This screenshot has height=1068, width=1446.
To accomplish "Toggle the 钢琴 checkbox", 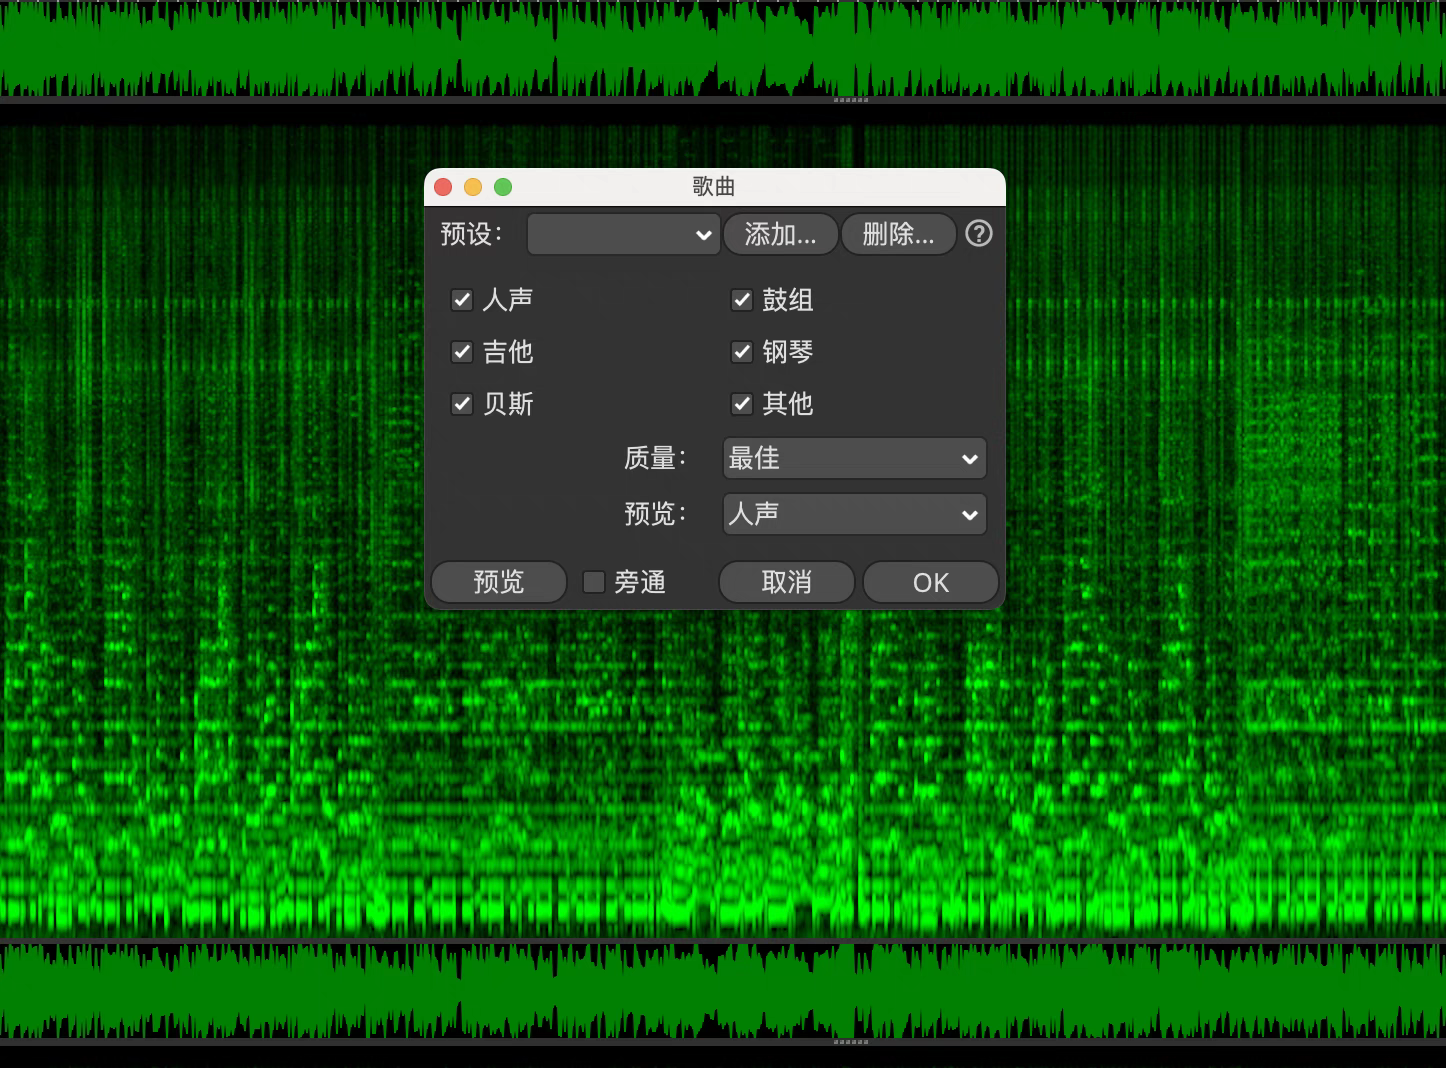I will 742,352.
